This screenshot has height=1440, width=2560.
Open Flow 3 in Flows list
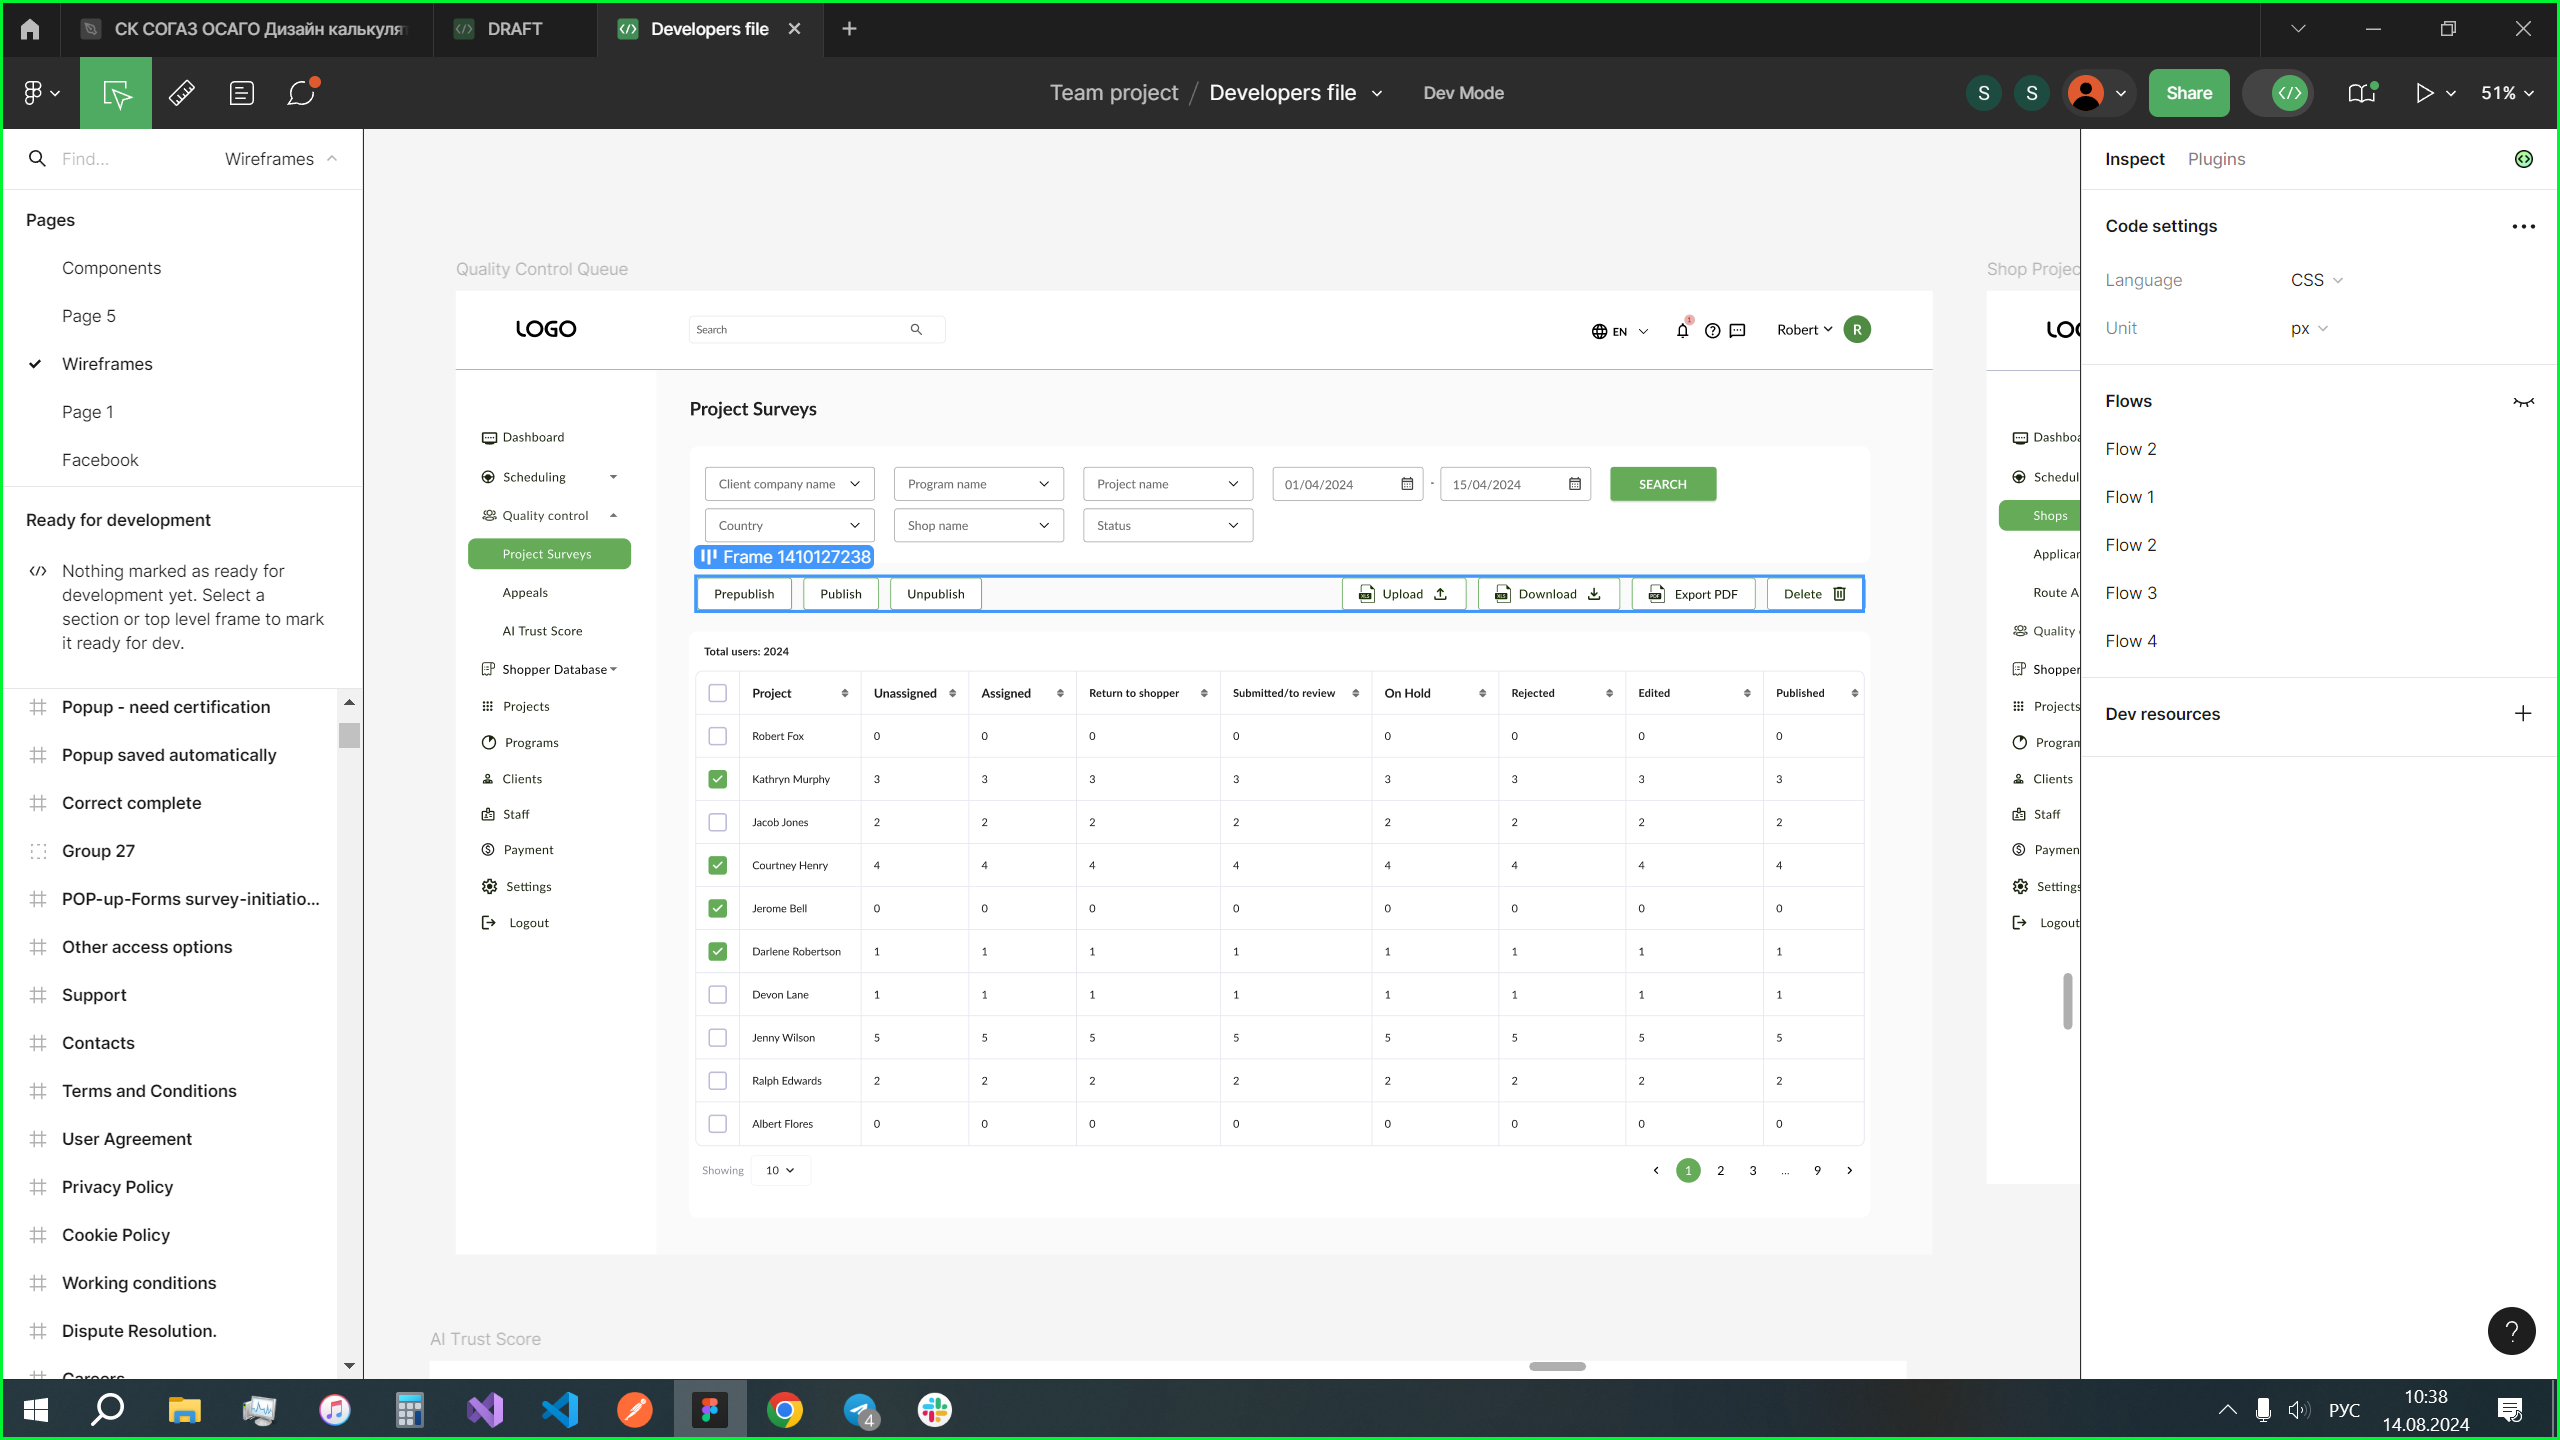2130,593
